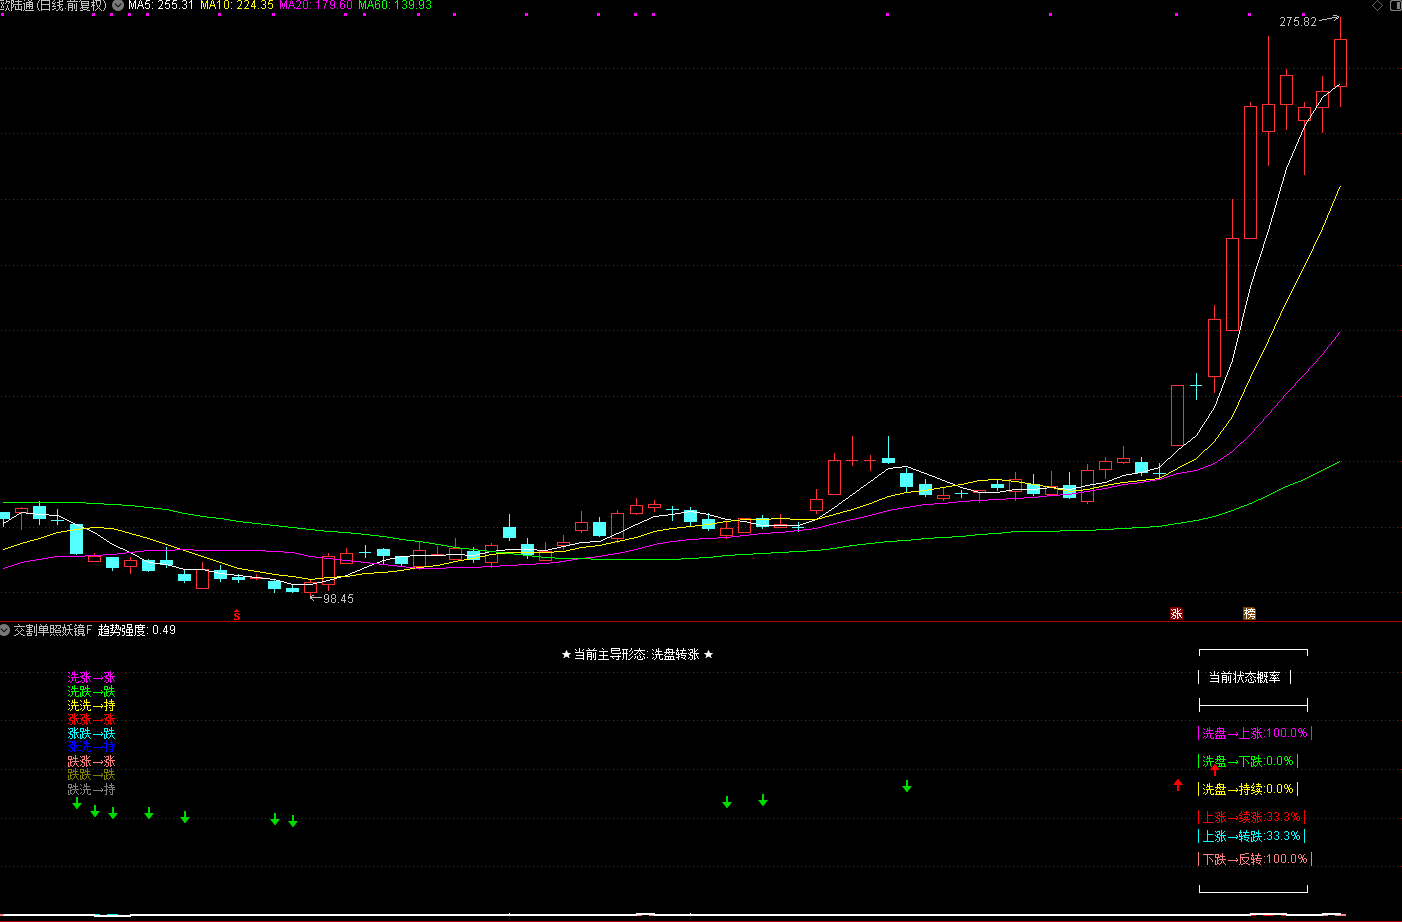This screenshot has height=922, width=1402.
Task: Click the MA60: 139.93 value
Action: (x=395, y=5)
